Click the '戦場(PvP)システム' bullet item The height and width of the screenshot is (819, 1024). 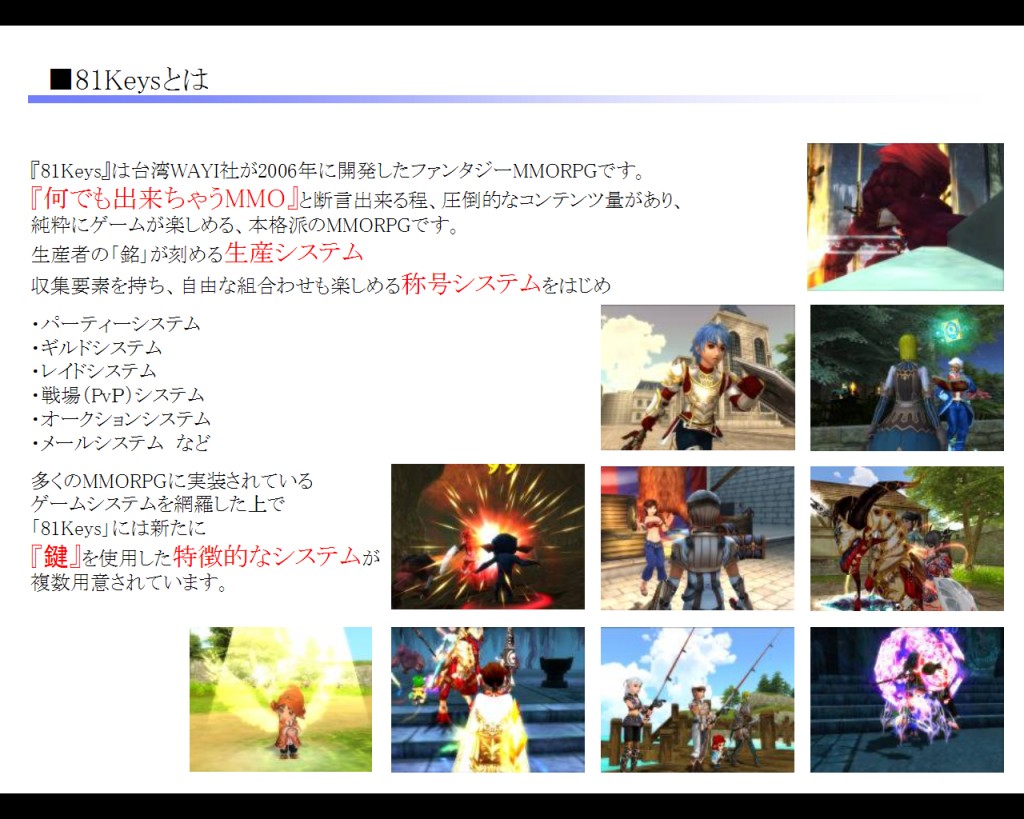(118, 395)
